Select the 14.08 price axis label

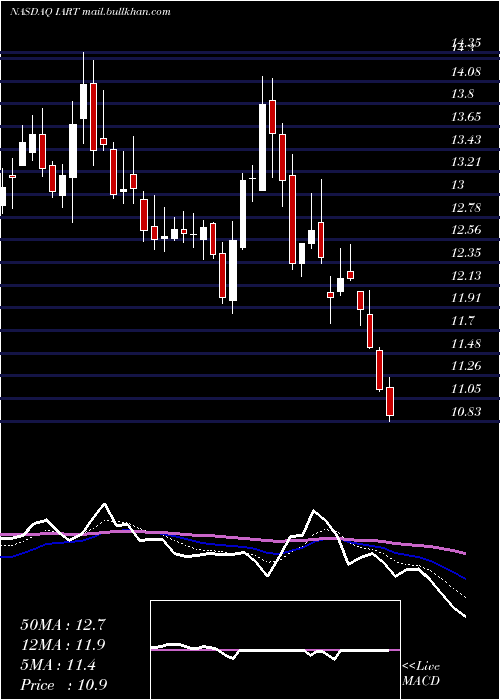[466, 71]
